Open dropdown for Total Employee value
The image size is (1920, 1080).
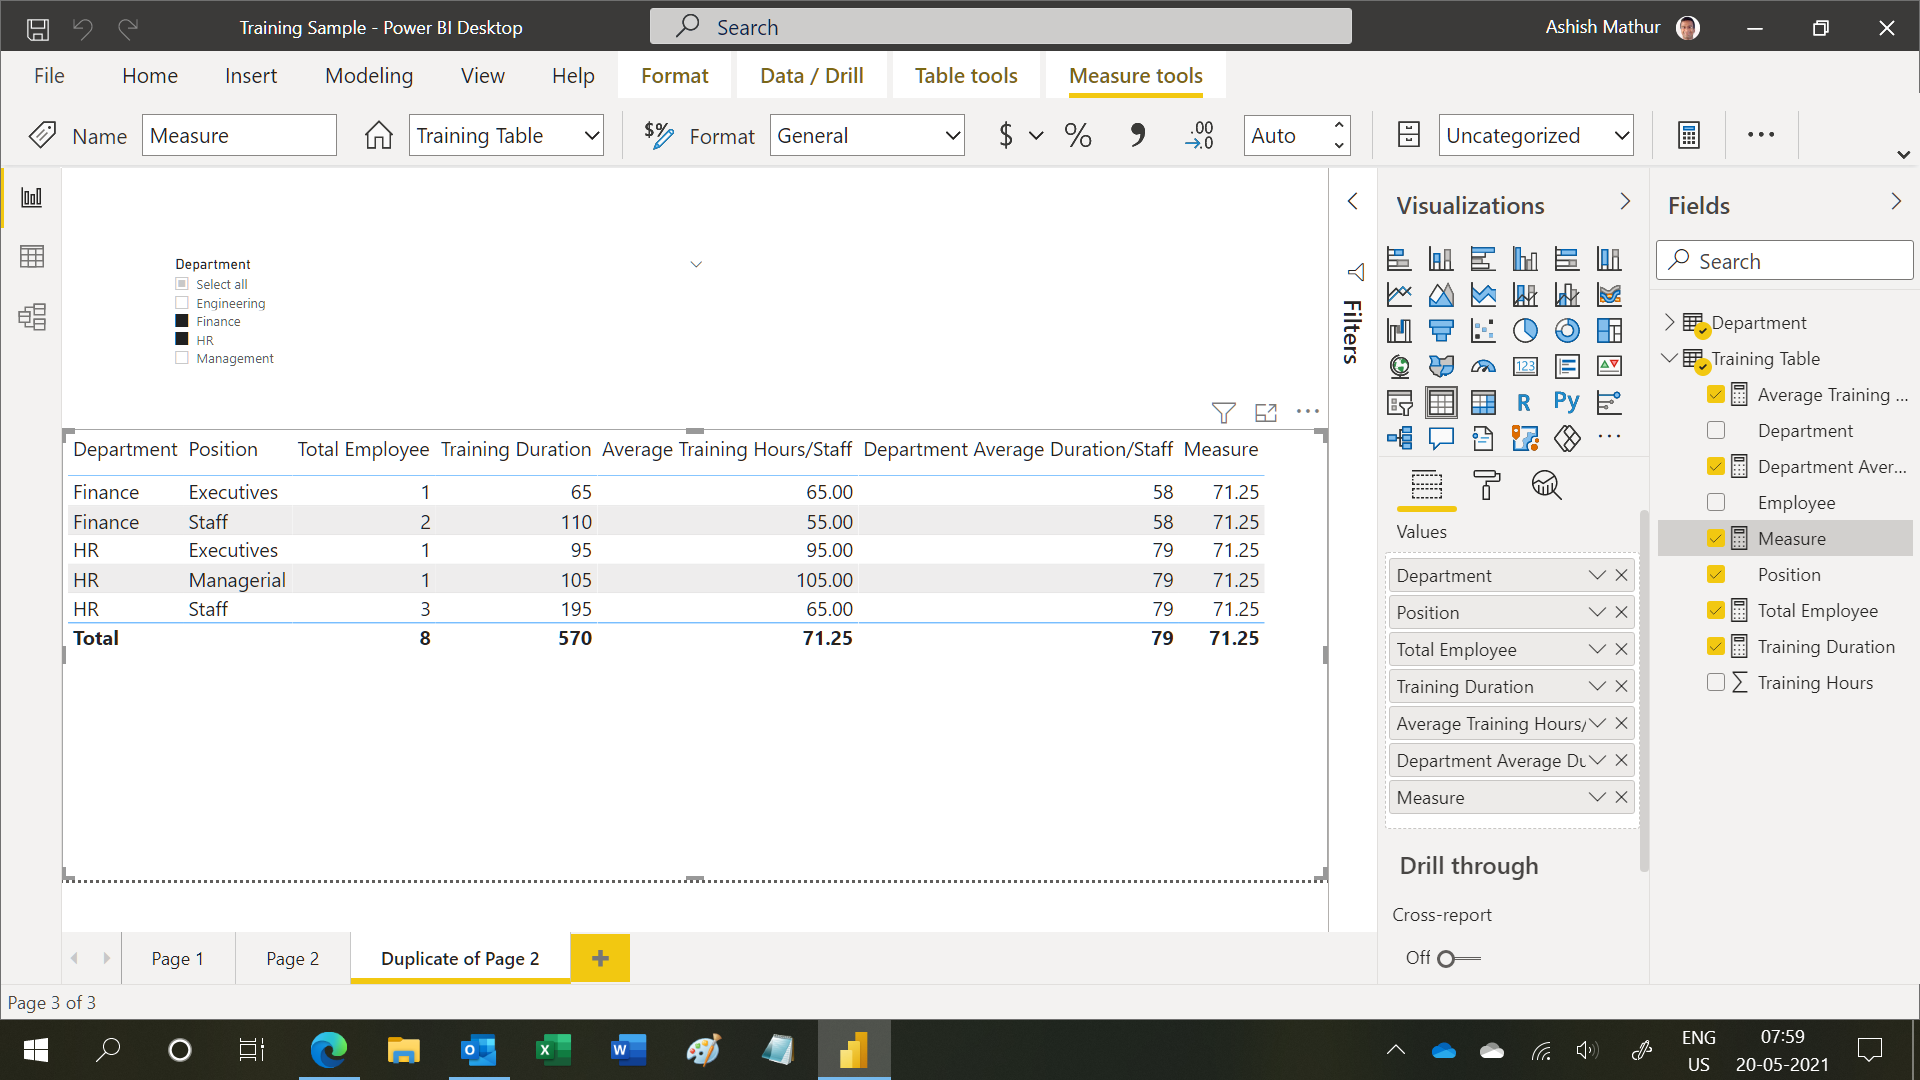coord(1597,650)
